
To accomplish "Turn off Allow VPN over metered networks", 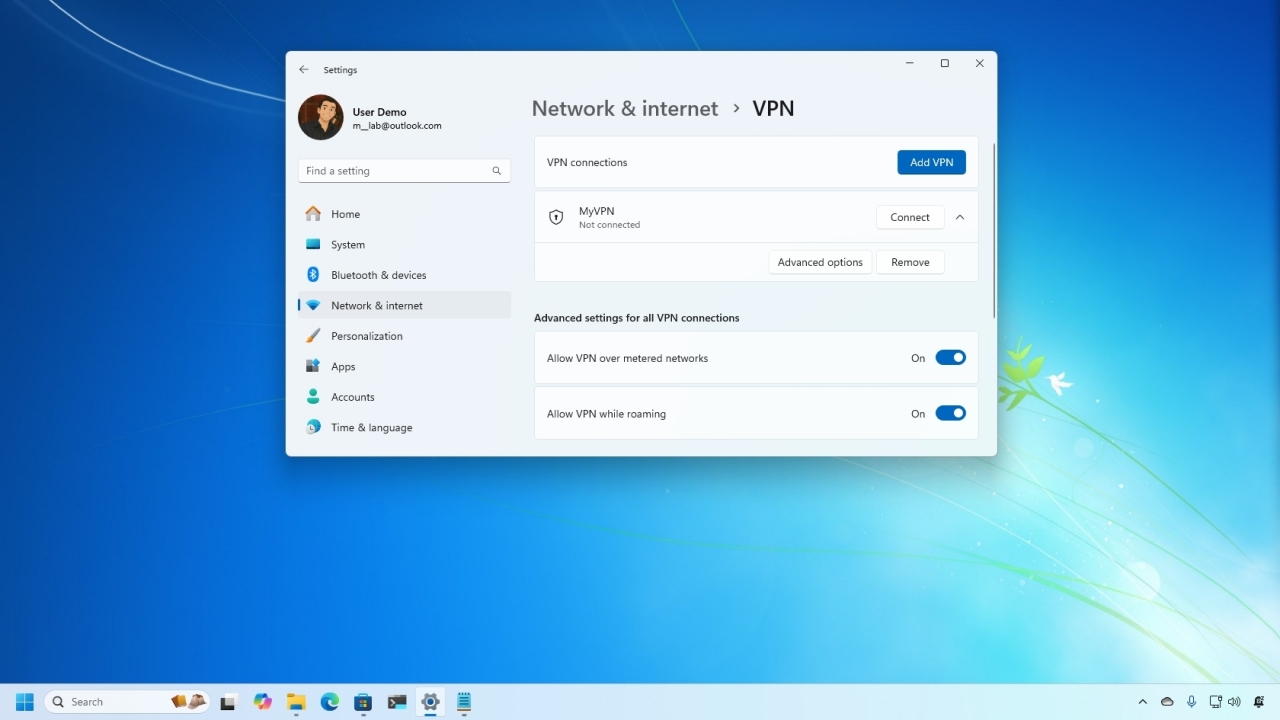I will click(950, 357).
